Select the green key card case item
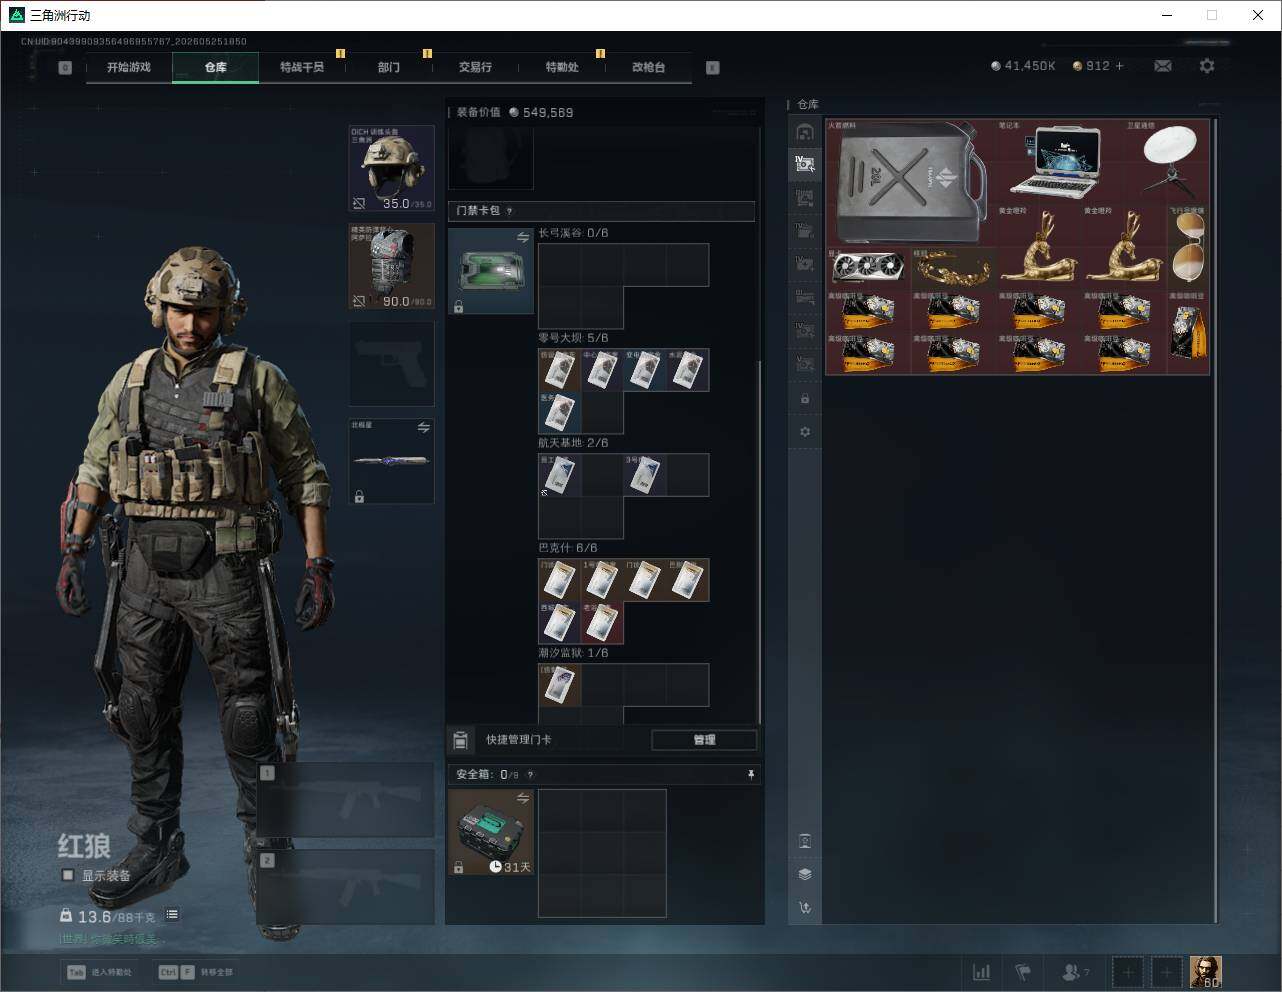This screenshot has width=1282, height=992. (x=491, y=271)
